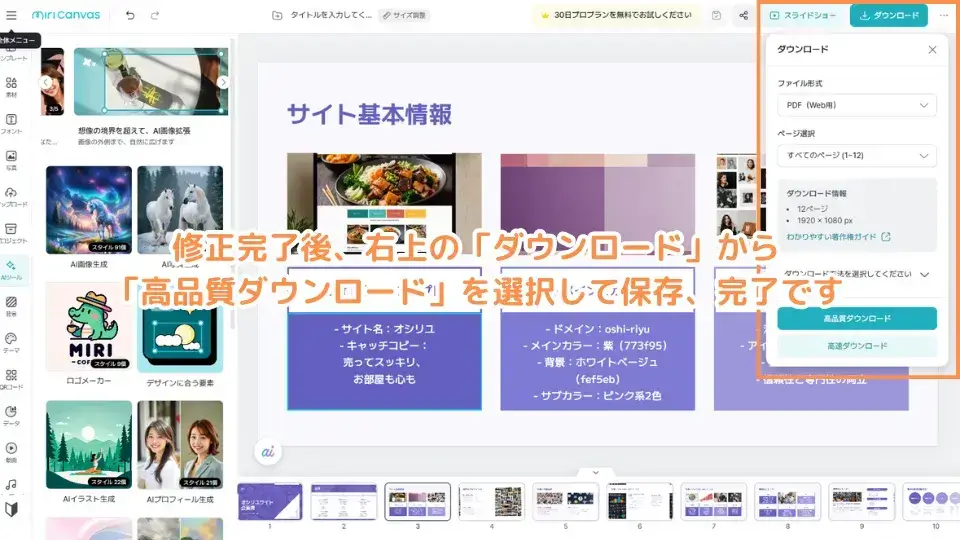Select page 10 thumbnail

[931, 501]
